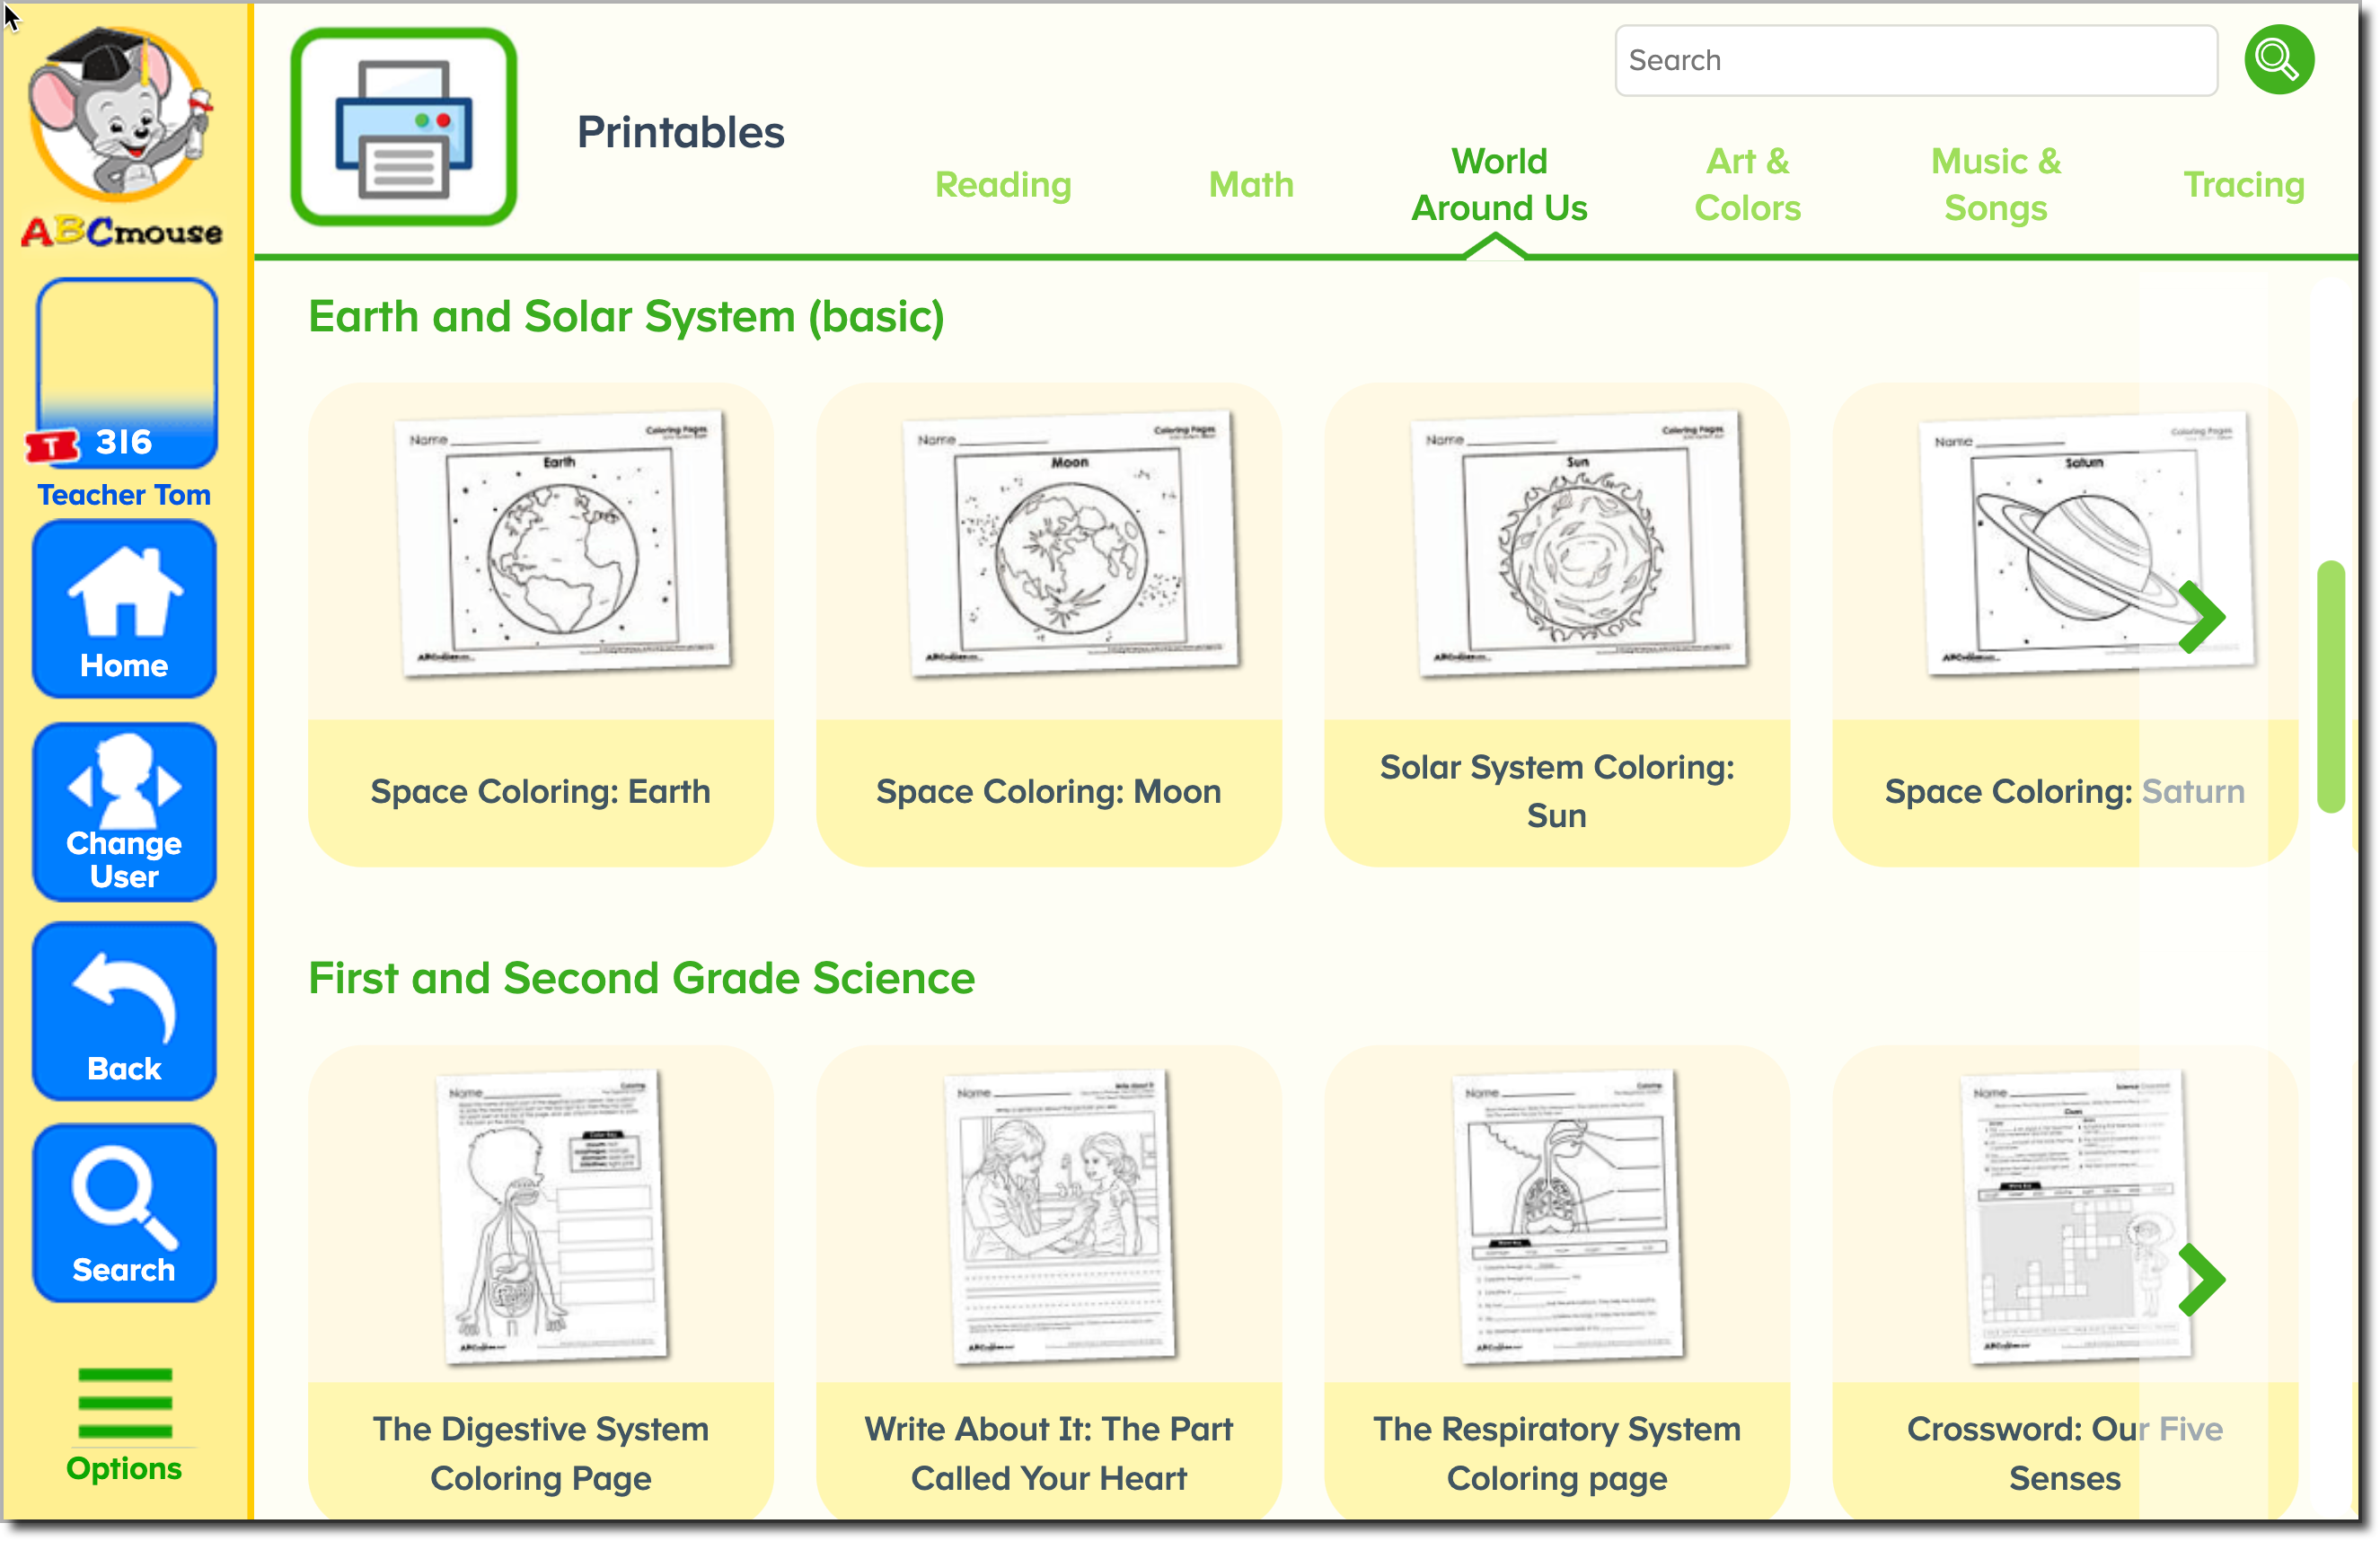This screenshot has height=1541, width=2380.
Task: Click The Digestive System Coloring Page title
Action: [540, 1453]
